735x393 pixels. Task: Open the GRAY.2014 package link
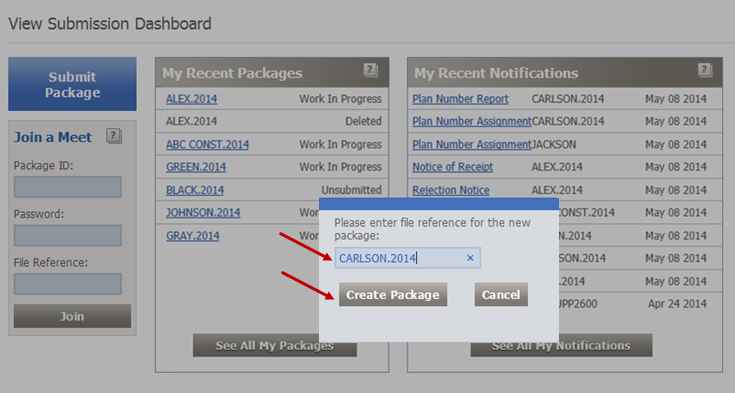(192, 236)
